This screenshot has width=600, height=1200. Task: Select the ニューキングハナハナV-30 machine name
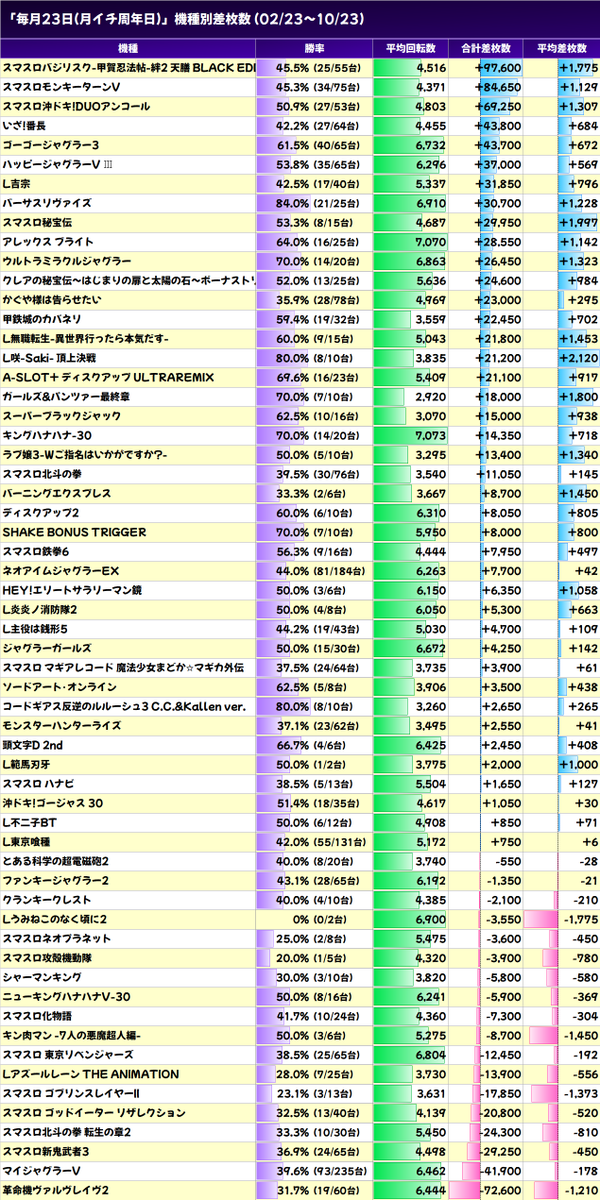click(67, 997)
